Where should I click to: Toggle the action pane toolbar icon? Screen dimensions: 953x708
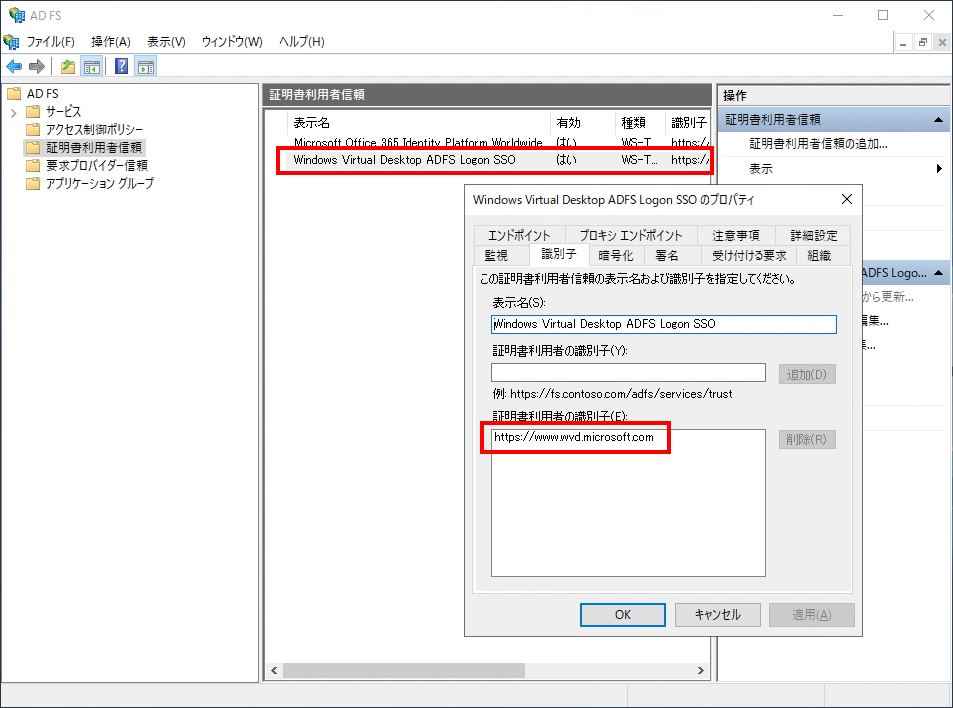point(146,66)
